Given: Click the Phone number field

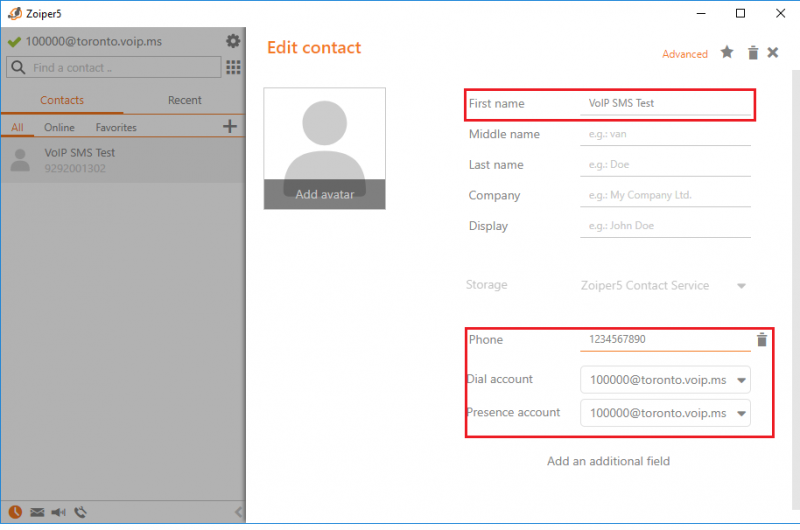Looking at the screenshot, I should click(x=665, y=340).
